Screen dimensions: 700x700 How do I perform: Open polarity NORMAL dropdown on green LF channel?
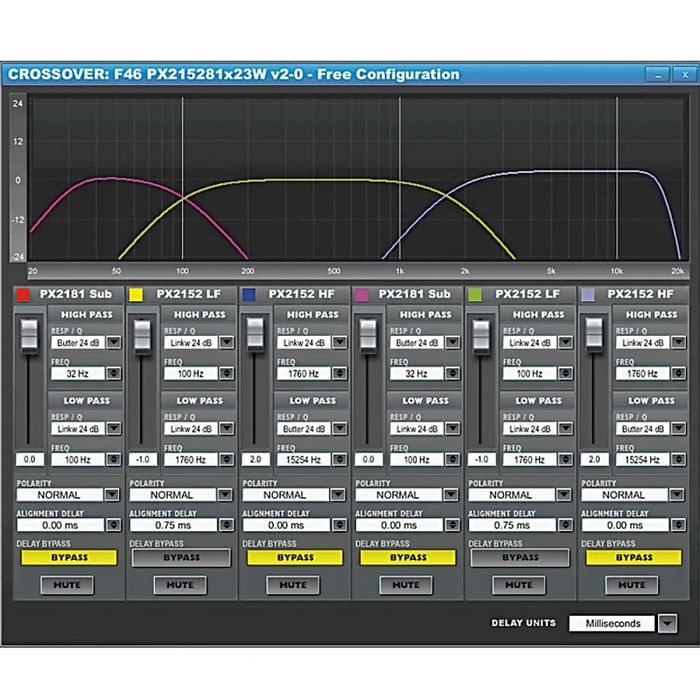coord(563,495)
